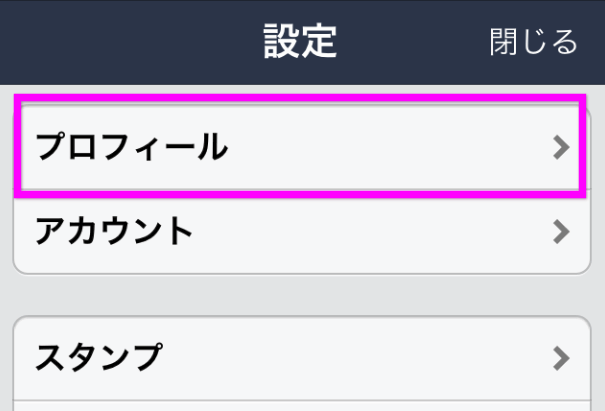Viewport: 605px width, 411px height.
Task: Click the gray gap above スタンプ group
Action: click(300, 296)
